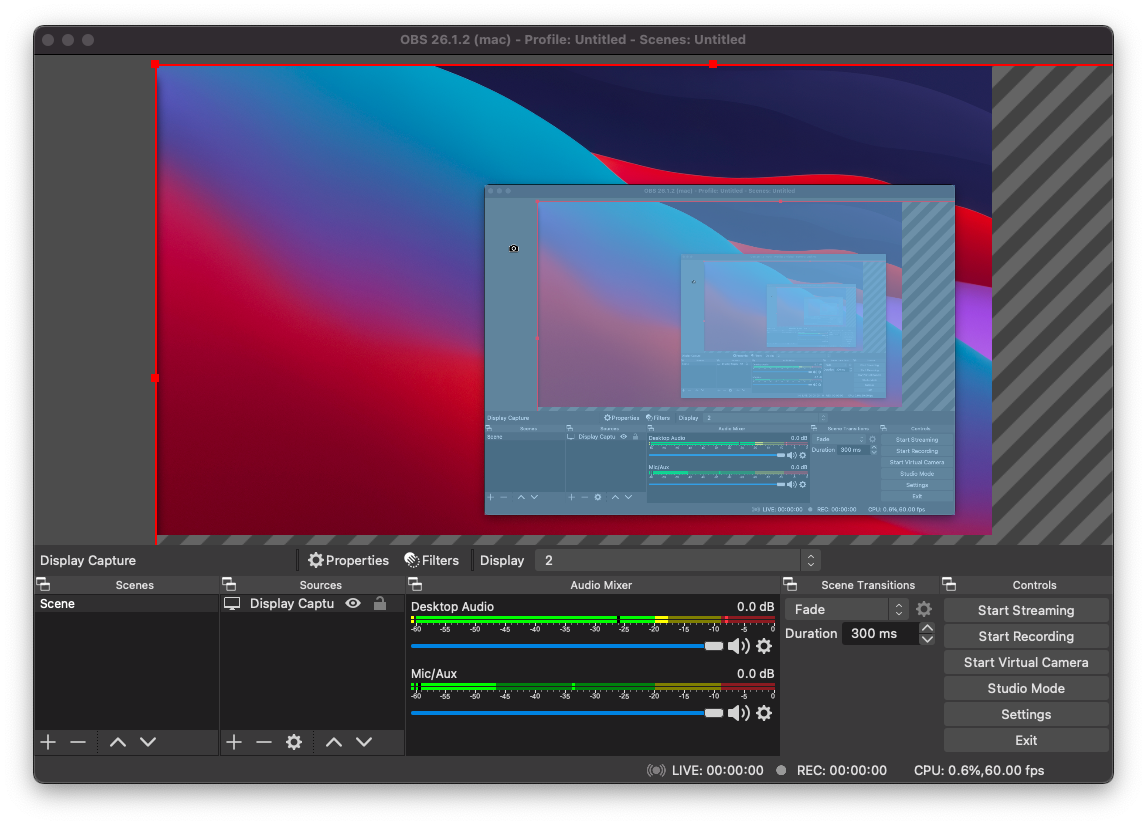This screenshot has width=1147, height=825.
Task: Toggle lock on Display Capture source
Action: tap(380, 604)
